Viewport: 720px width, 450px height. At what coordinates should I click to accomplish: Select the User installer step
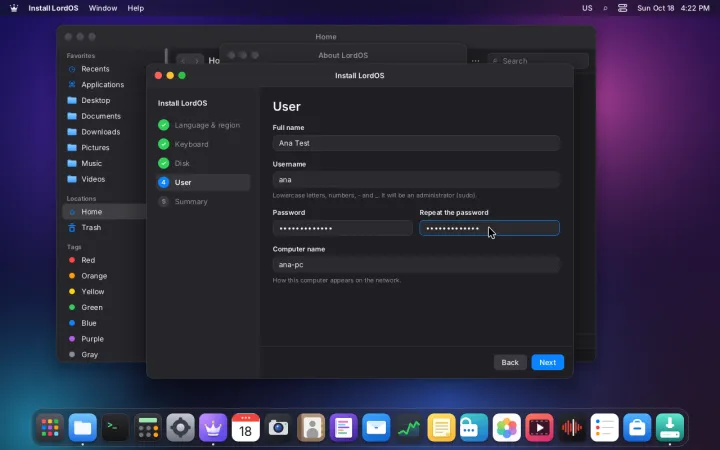[203, 182]
